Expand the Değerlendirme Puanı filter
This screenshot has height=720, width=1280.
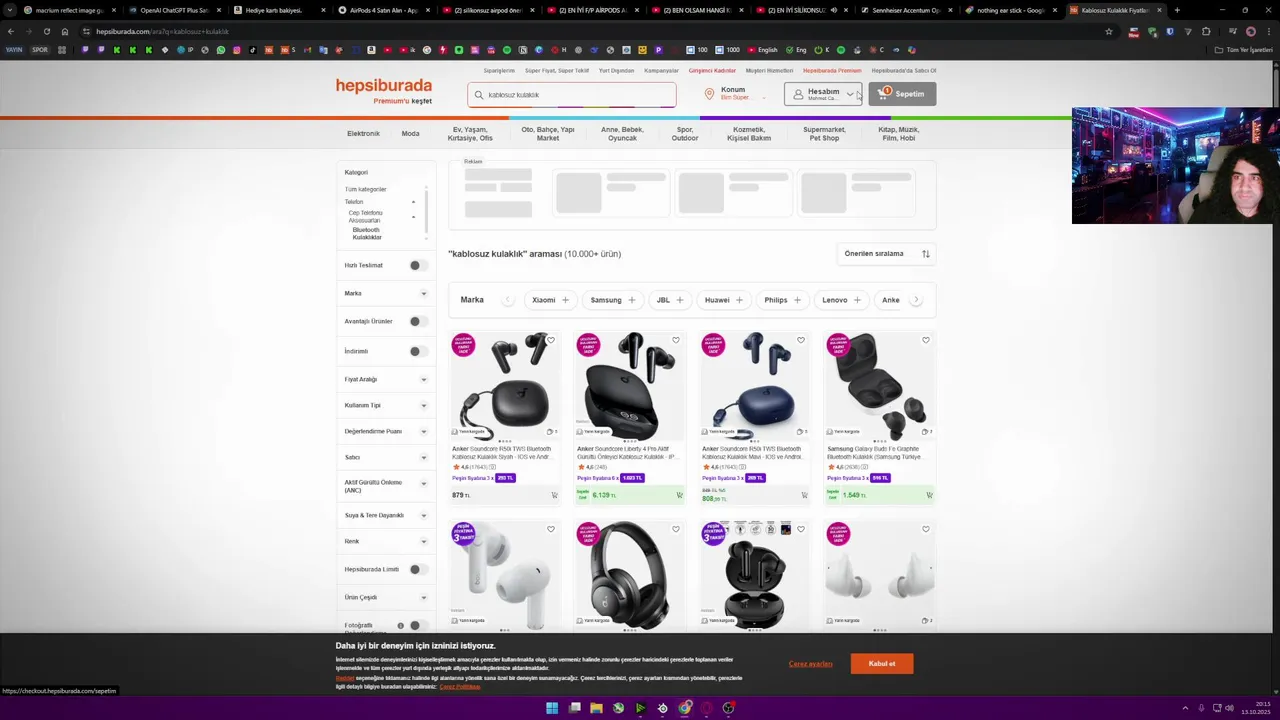pyautogui.click(x=386, y=431)
